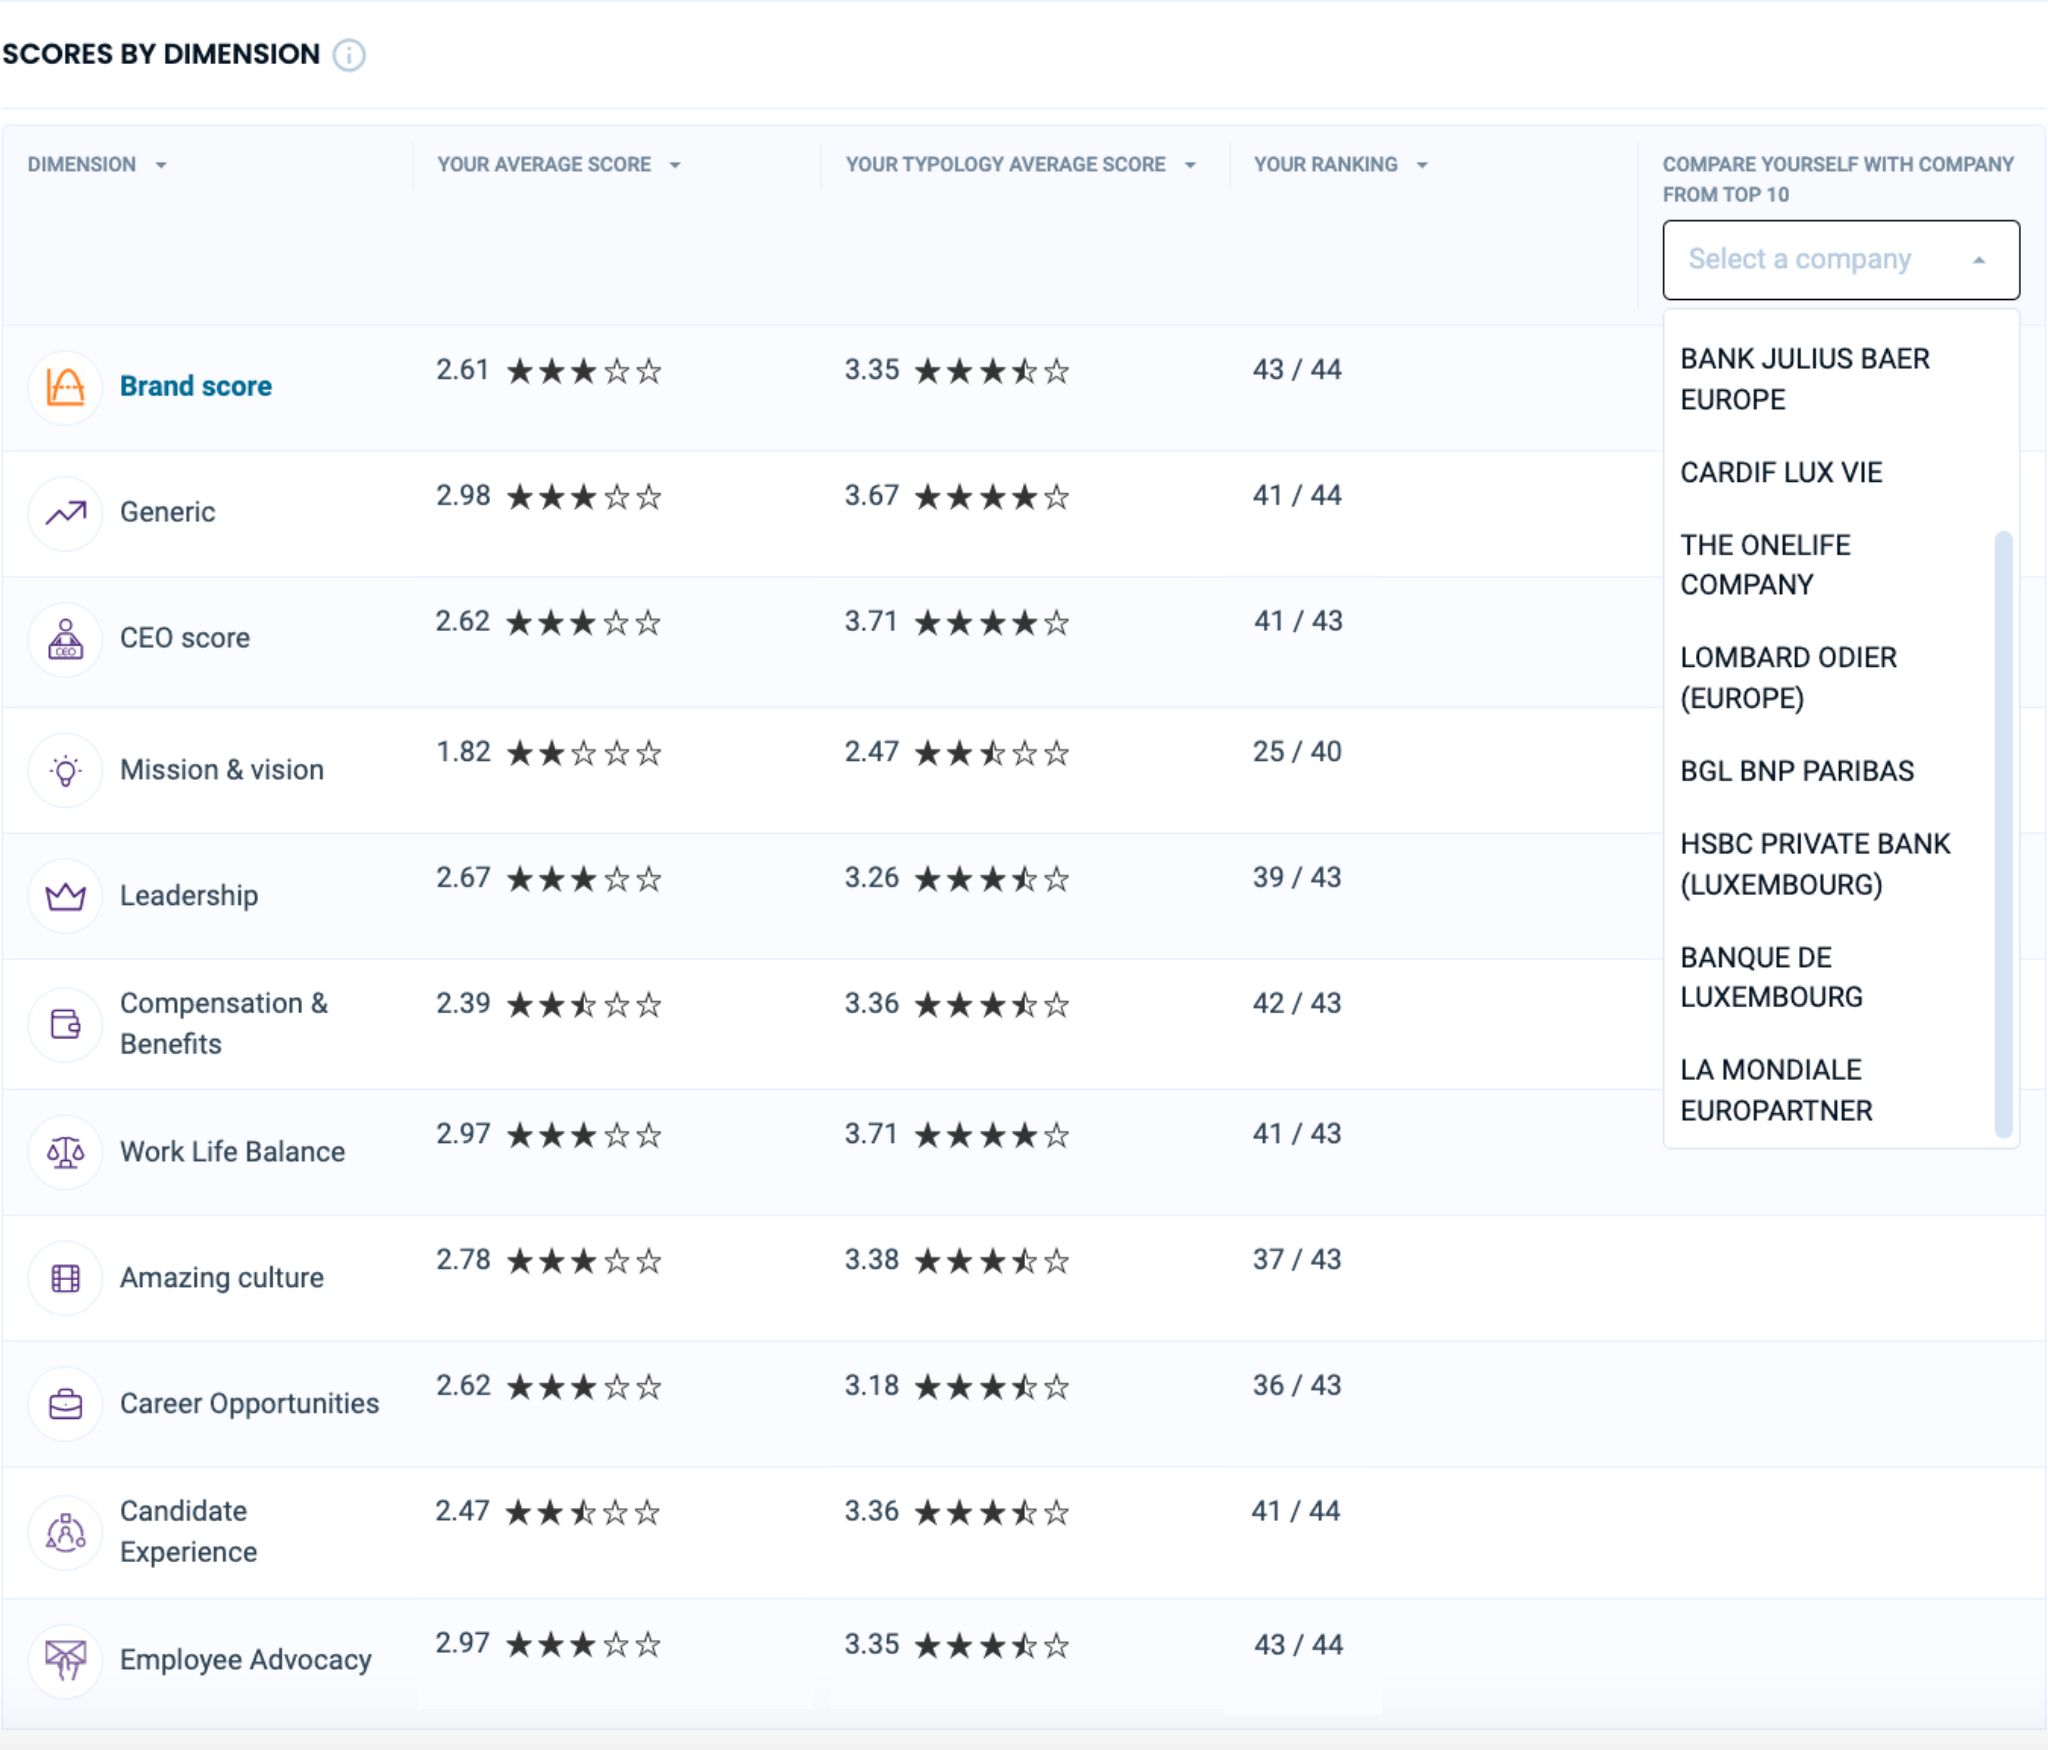
Task: Click the Leadership ranking 39 / 43
Action: [x=1298, y=878]
